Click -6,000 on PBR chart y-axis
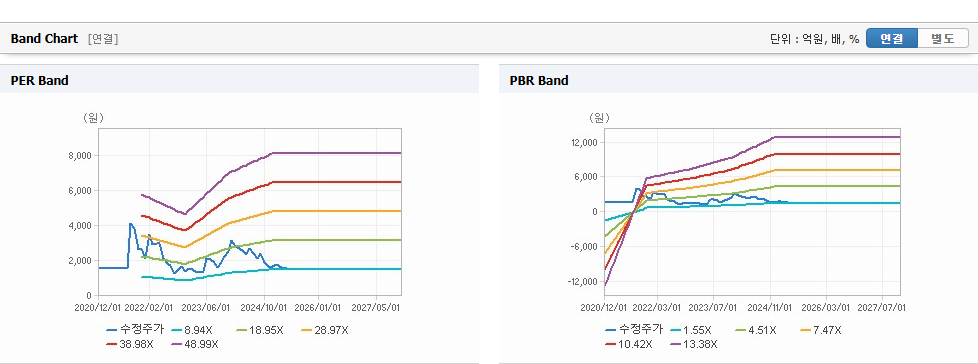This screenshot has width=978, height=364. [584, 246]
